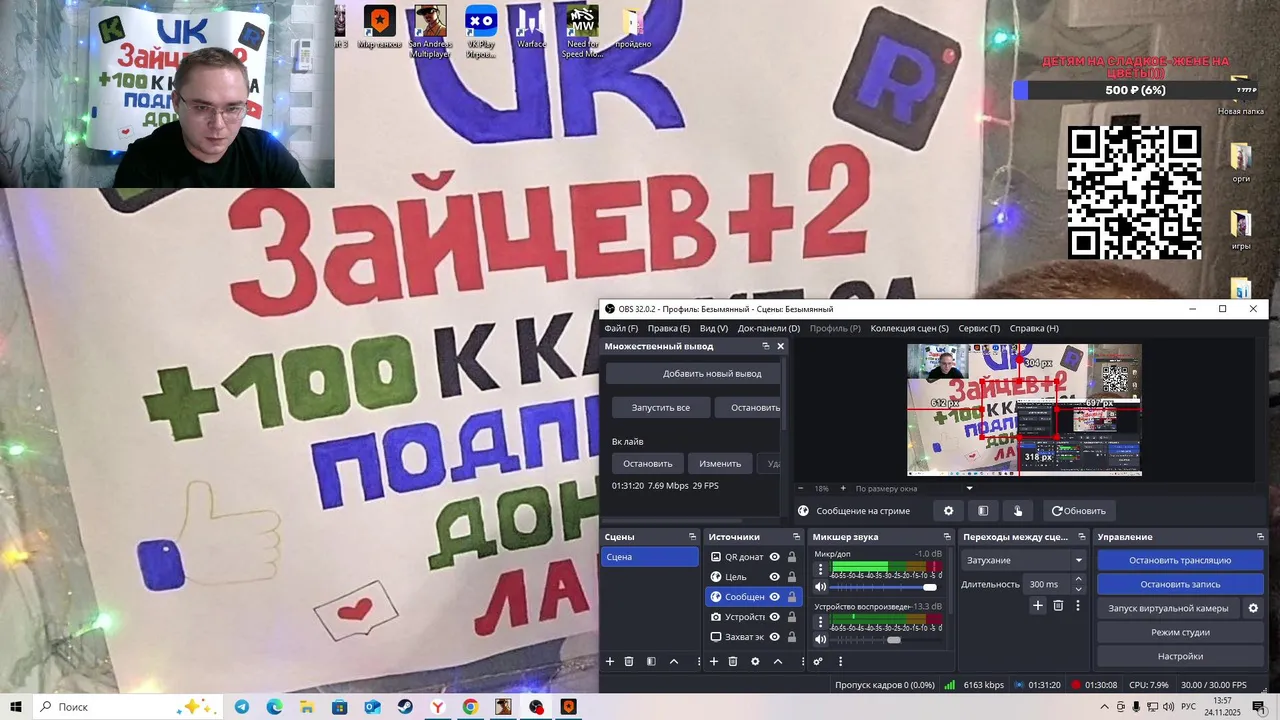The width and height of the screenshot is (1280, 720).
Task: Open Настройки in Управление panel
Action: coord(1180,656)
